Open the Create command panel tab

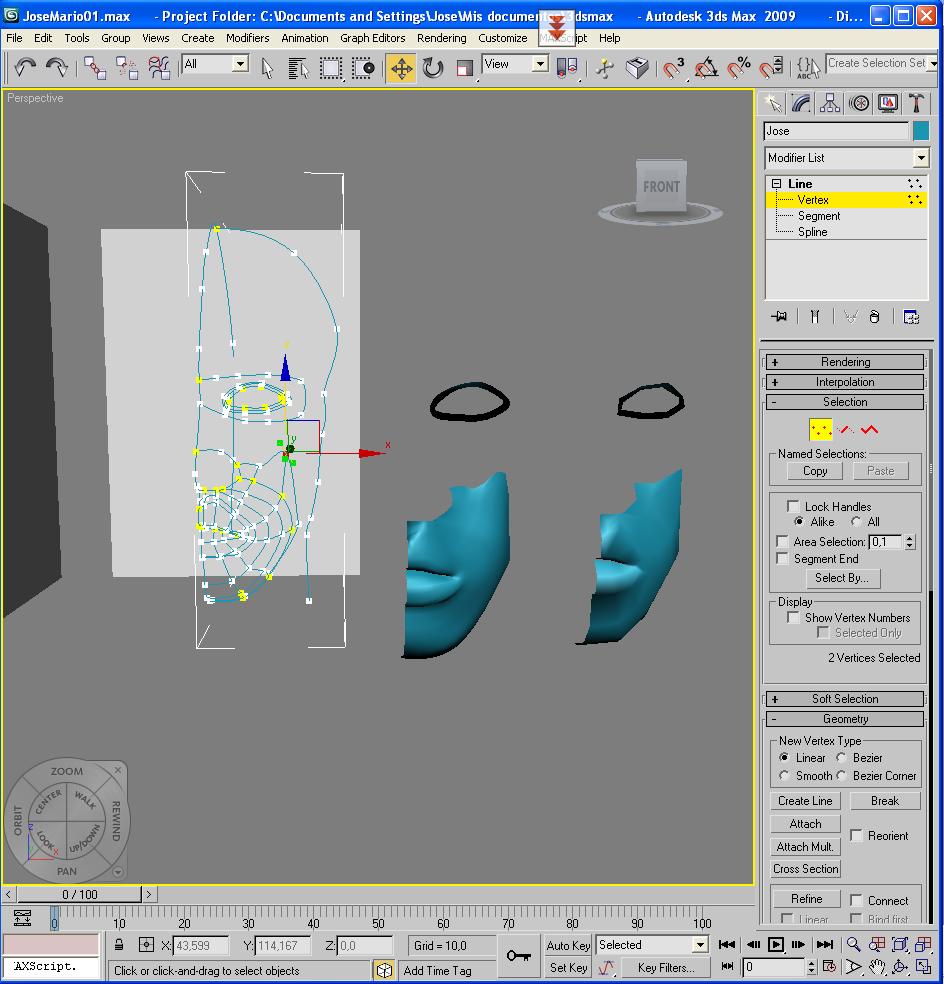(x=773, y=104)
